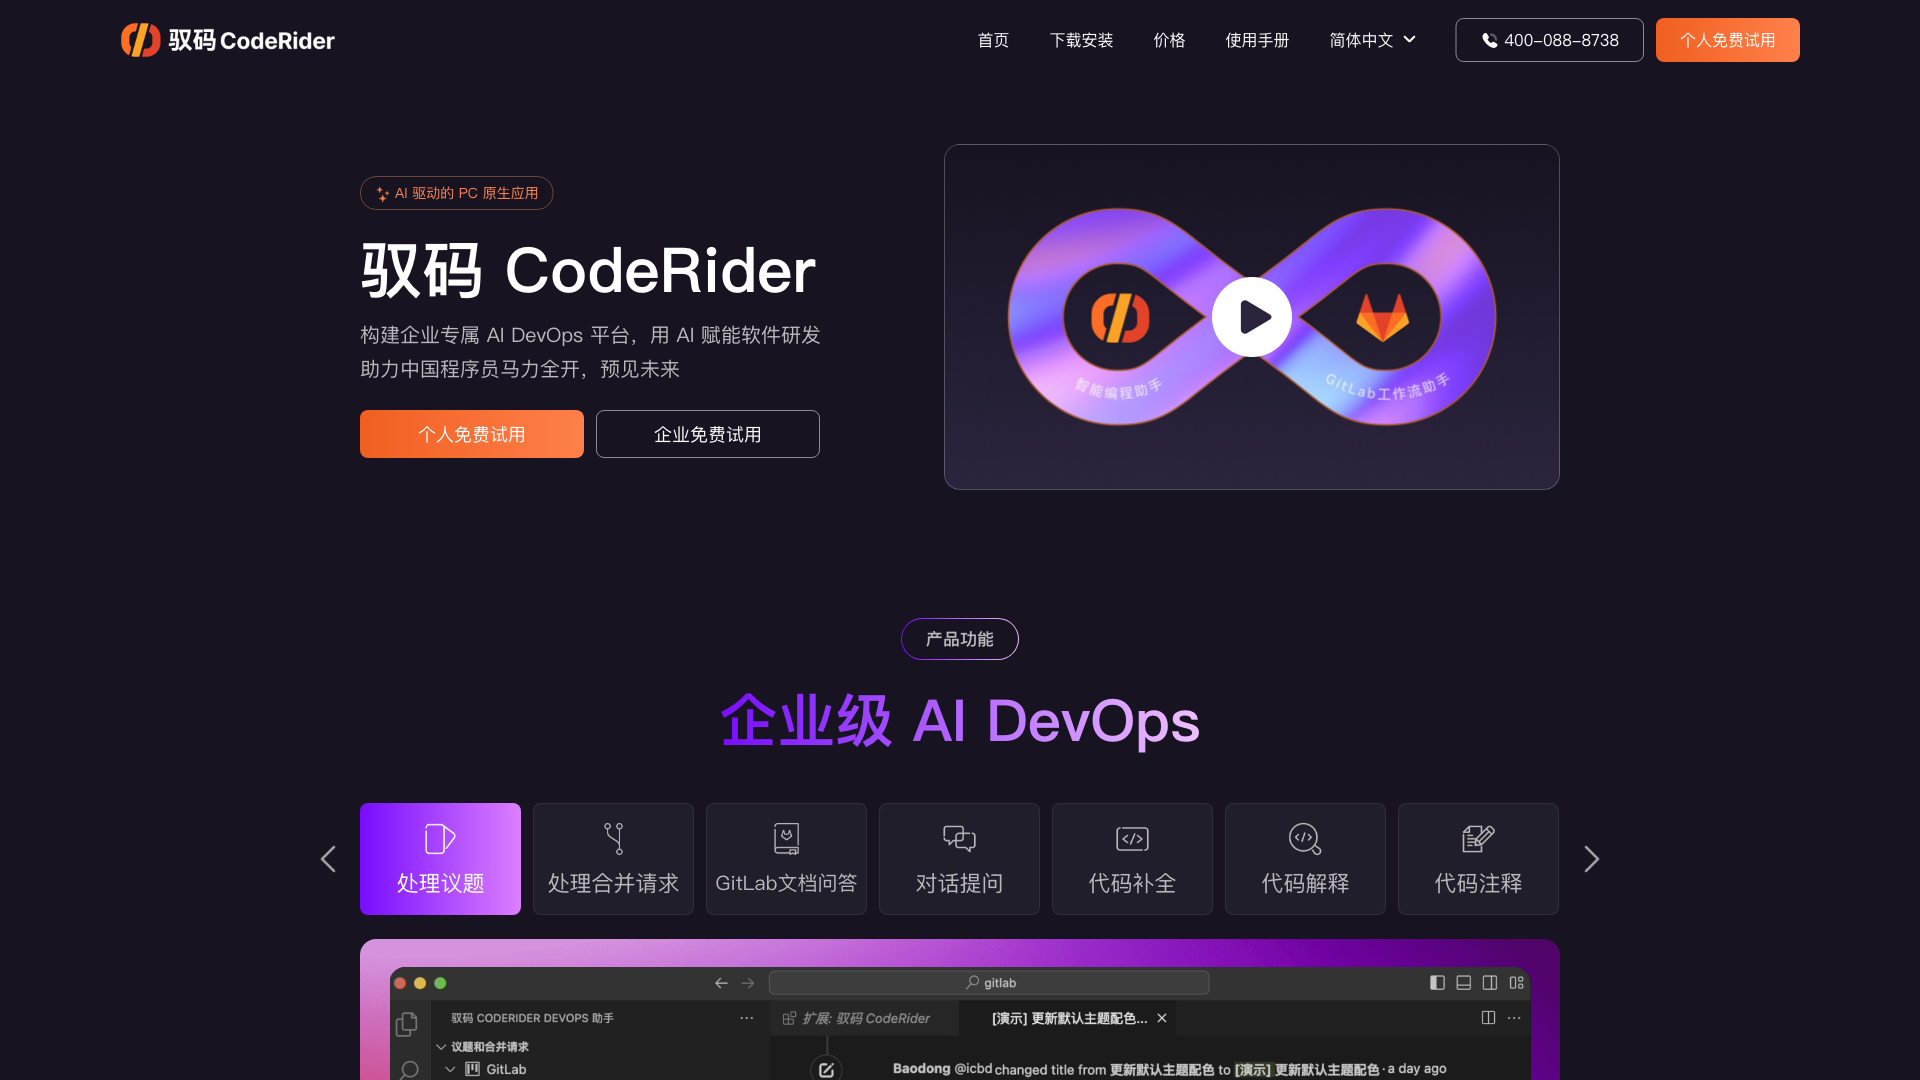Click the 产品功能 pill label
Viewport: 1920px width, 1080px height.
[960, 639]
